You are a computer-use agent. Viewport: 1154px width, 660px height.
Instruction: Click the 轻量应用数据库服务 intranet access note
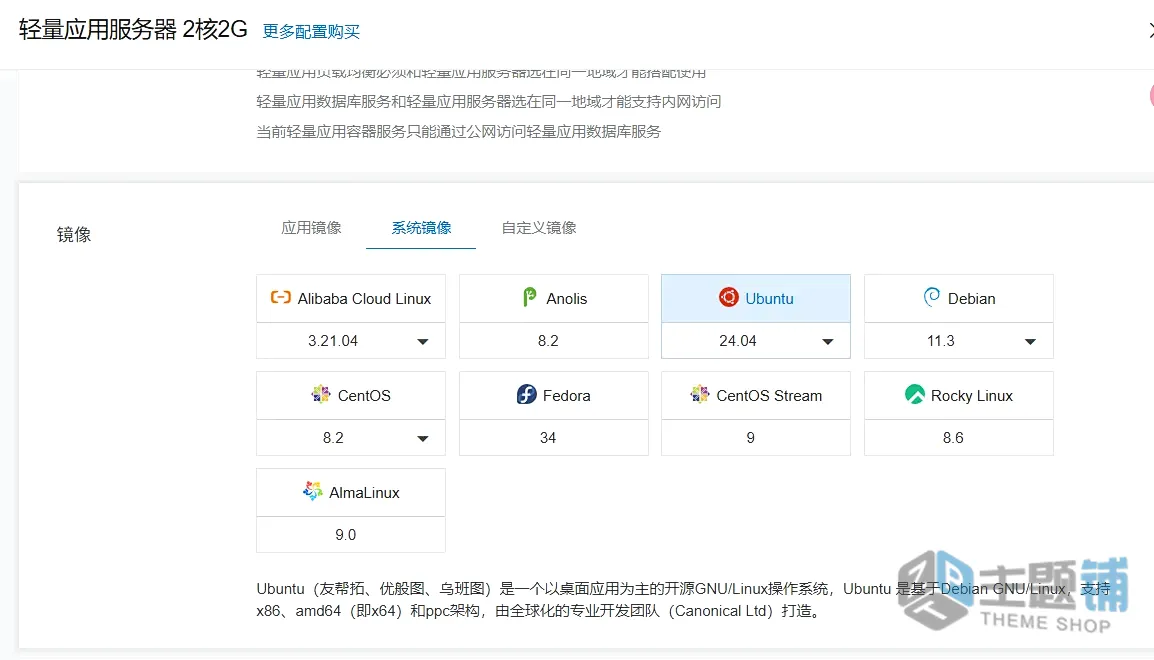click(x=489, y=102)
